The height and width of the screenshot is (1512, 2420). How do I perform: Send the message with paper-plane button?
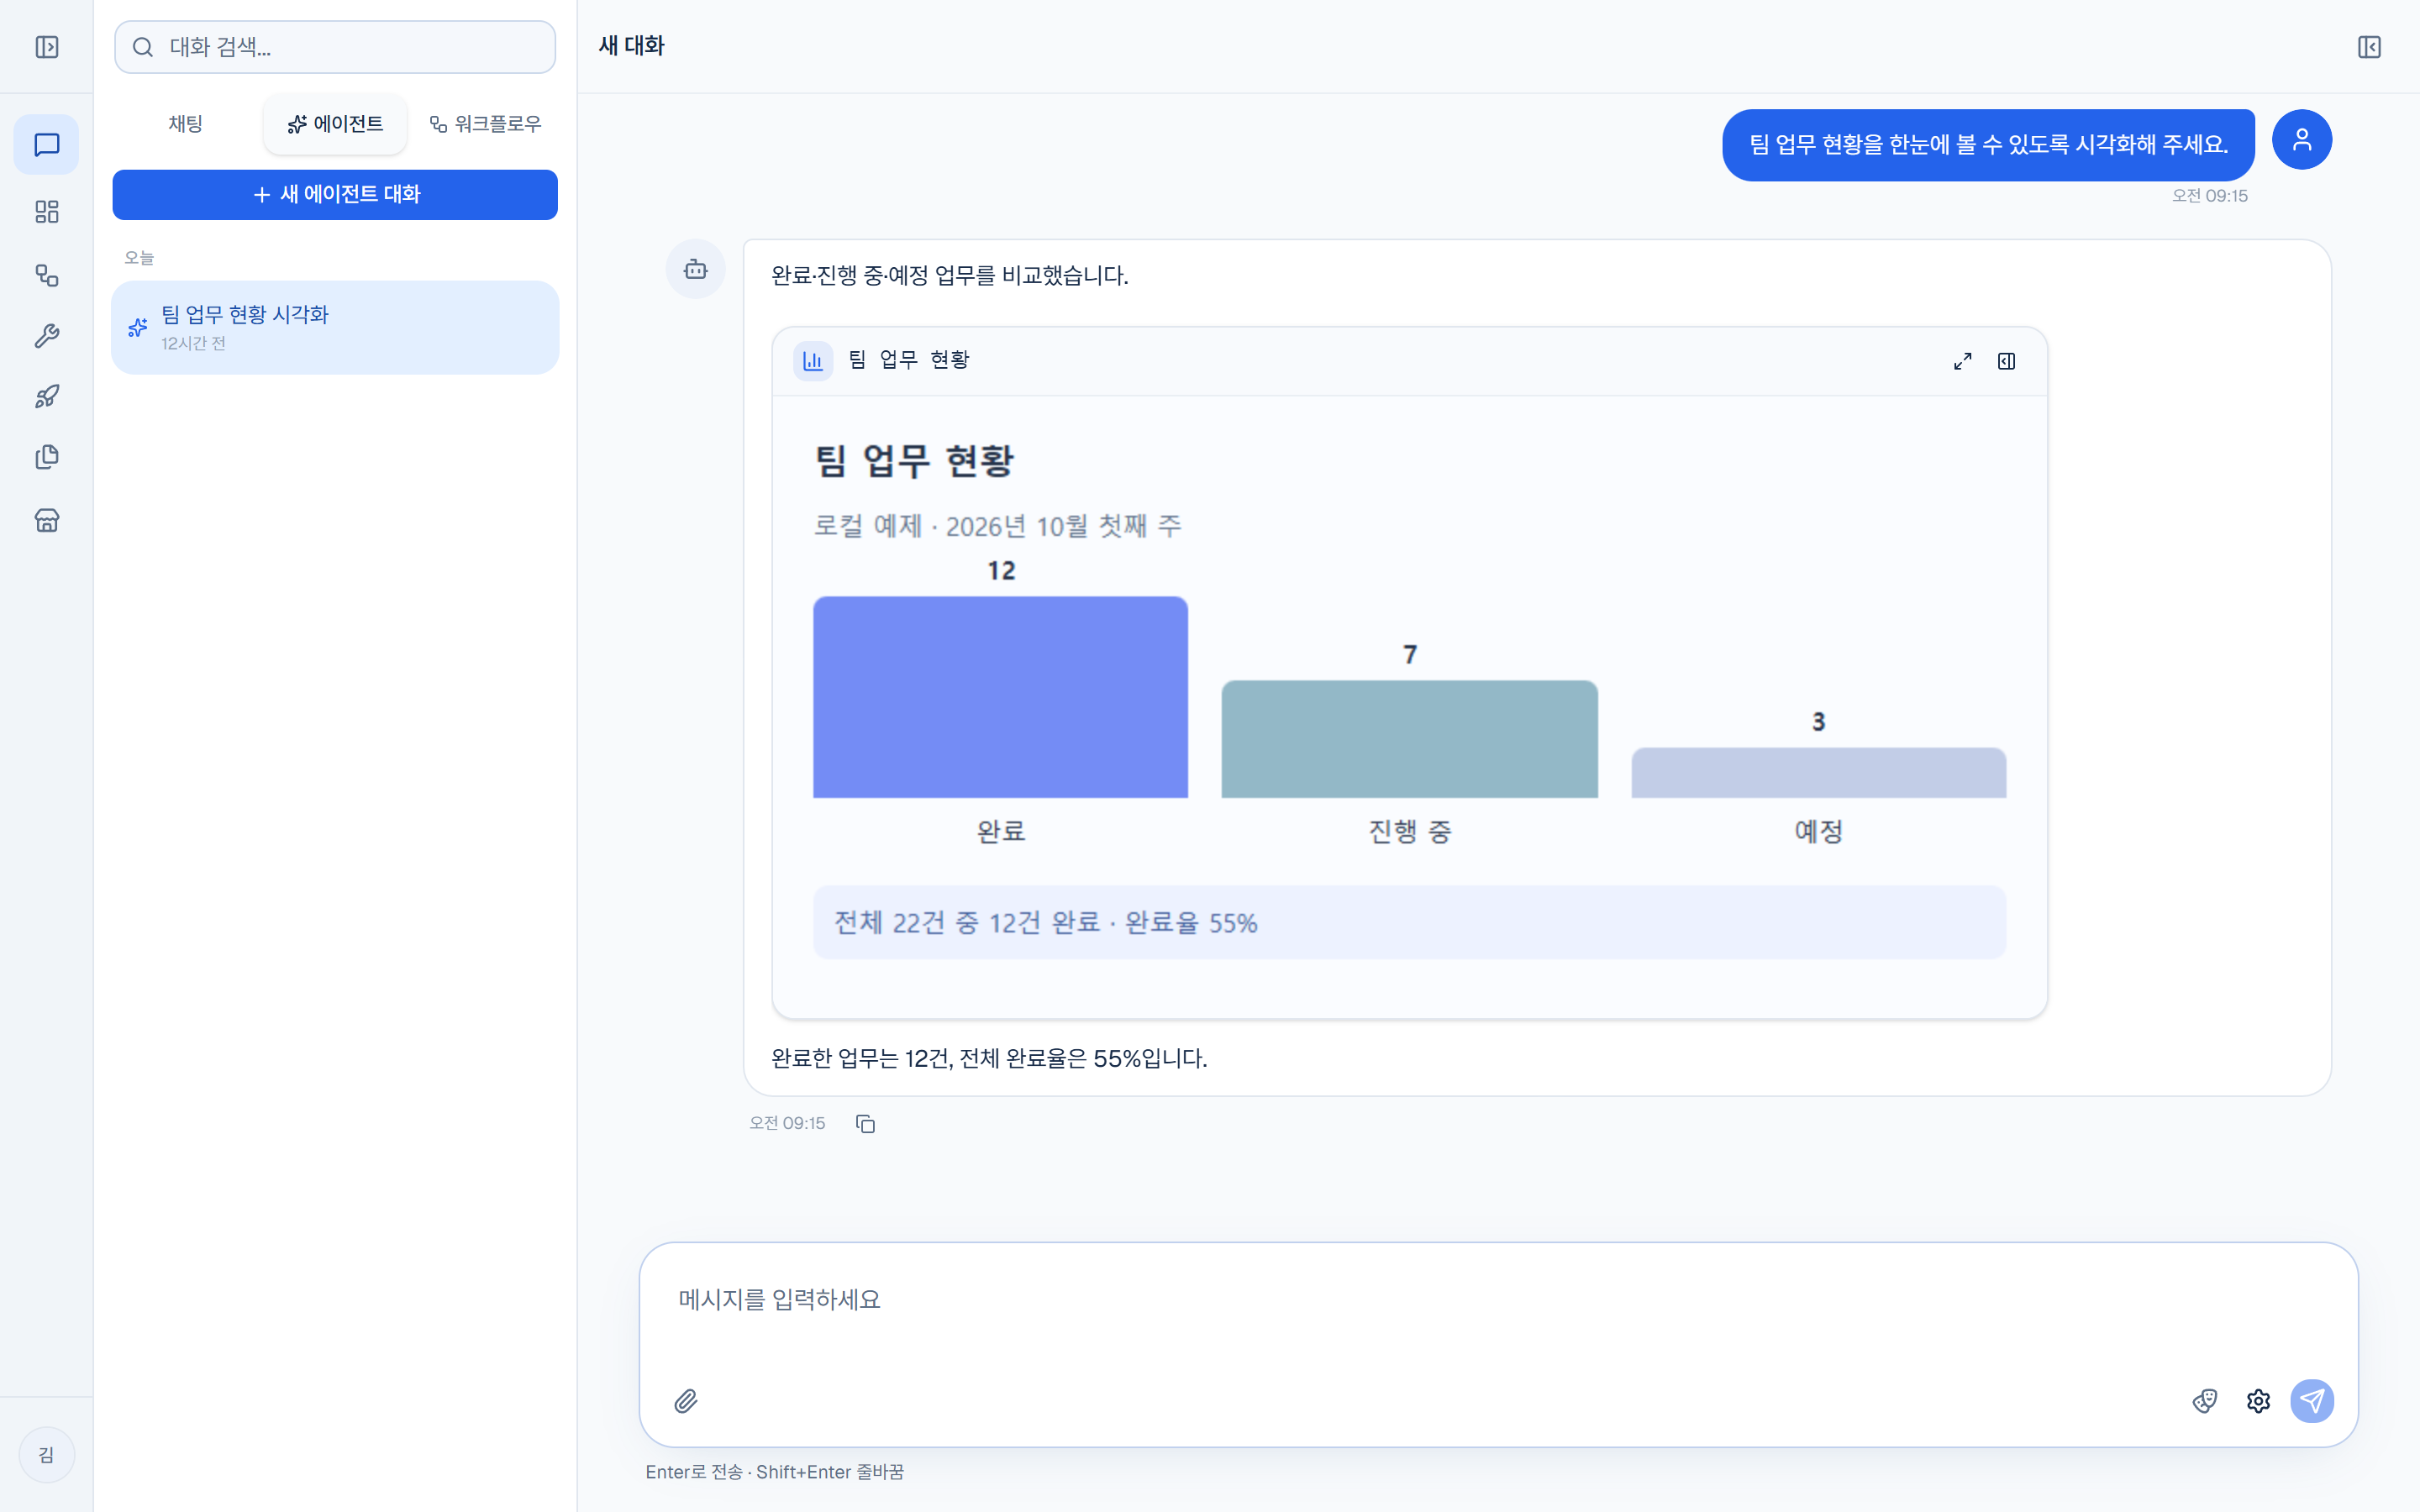pyautogui.click(x=2312, y=1401)
